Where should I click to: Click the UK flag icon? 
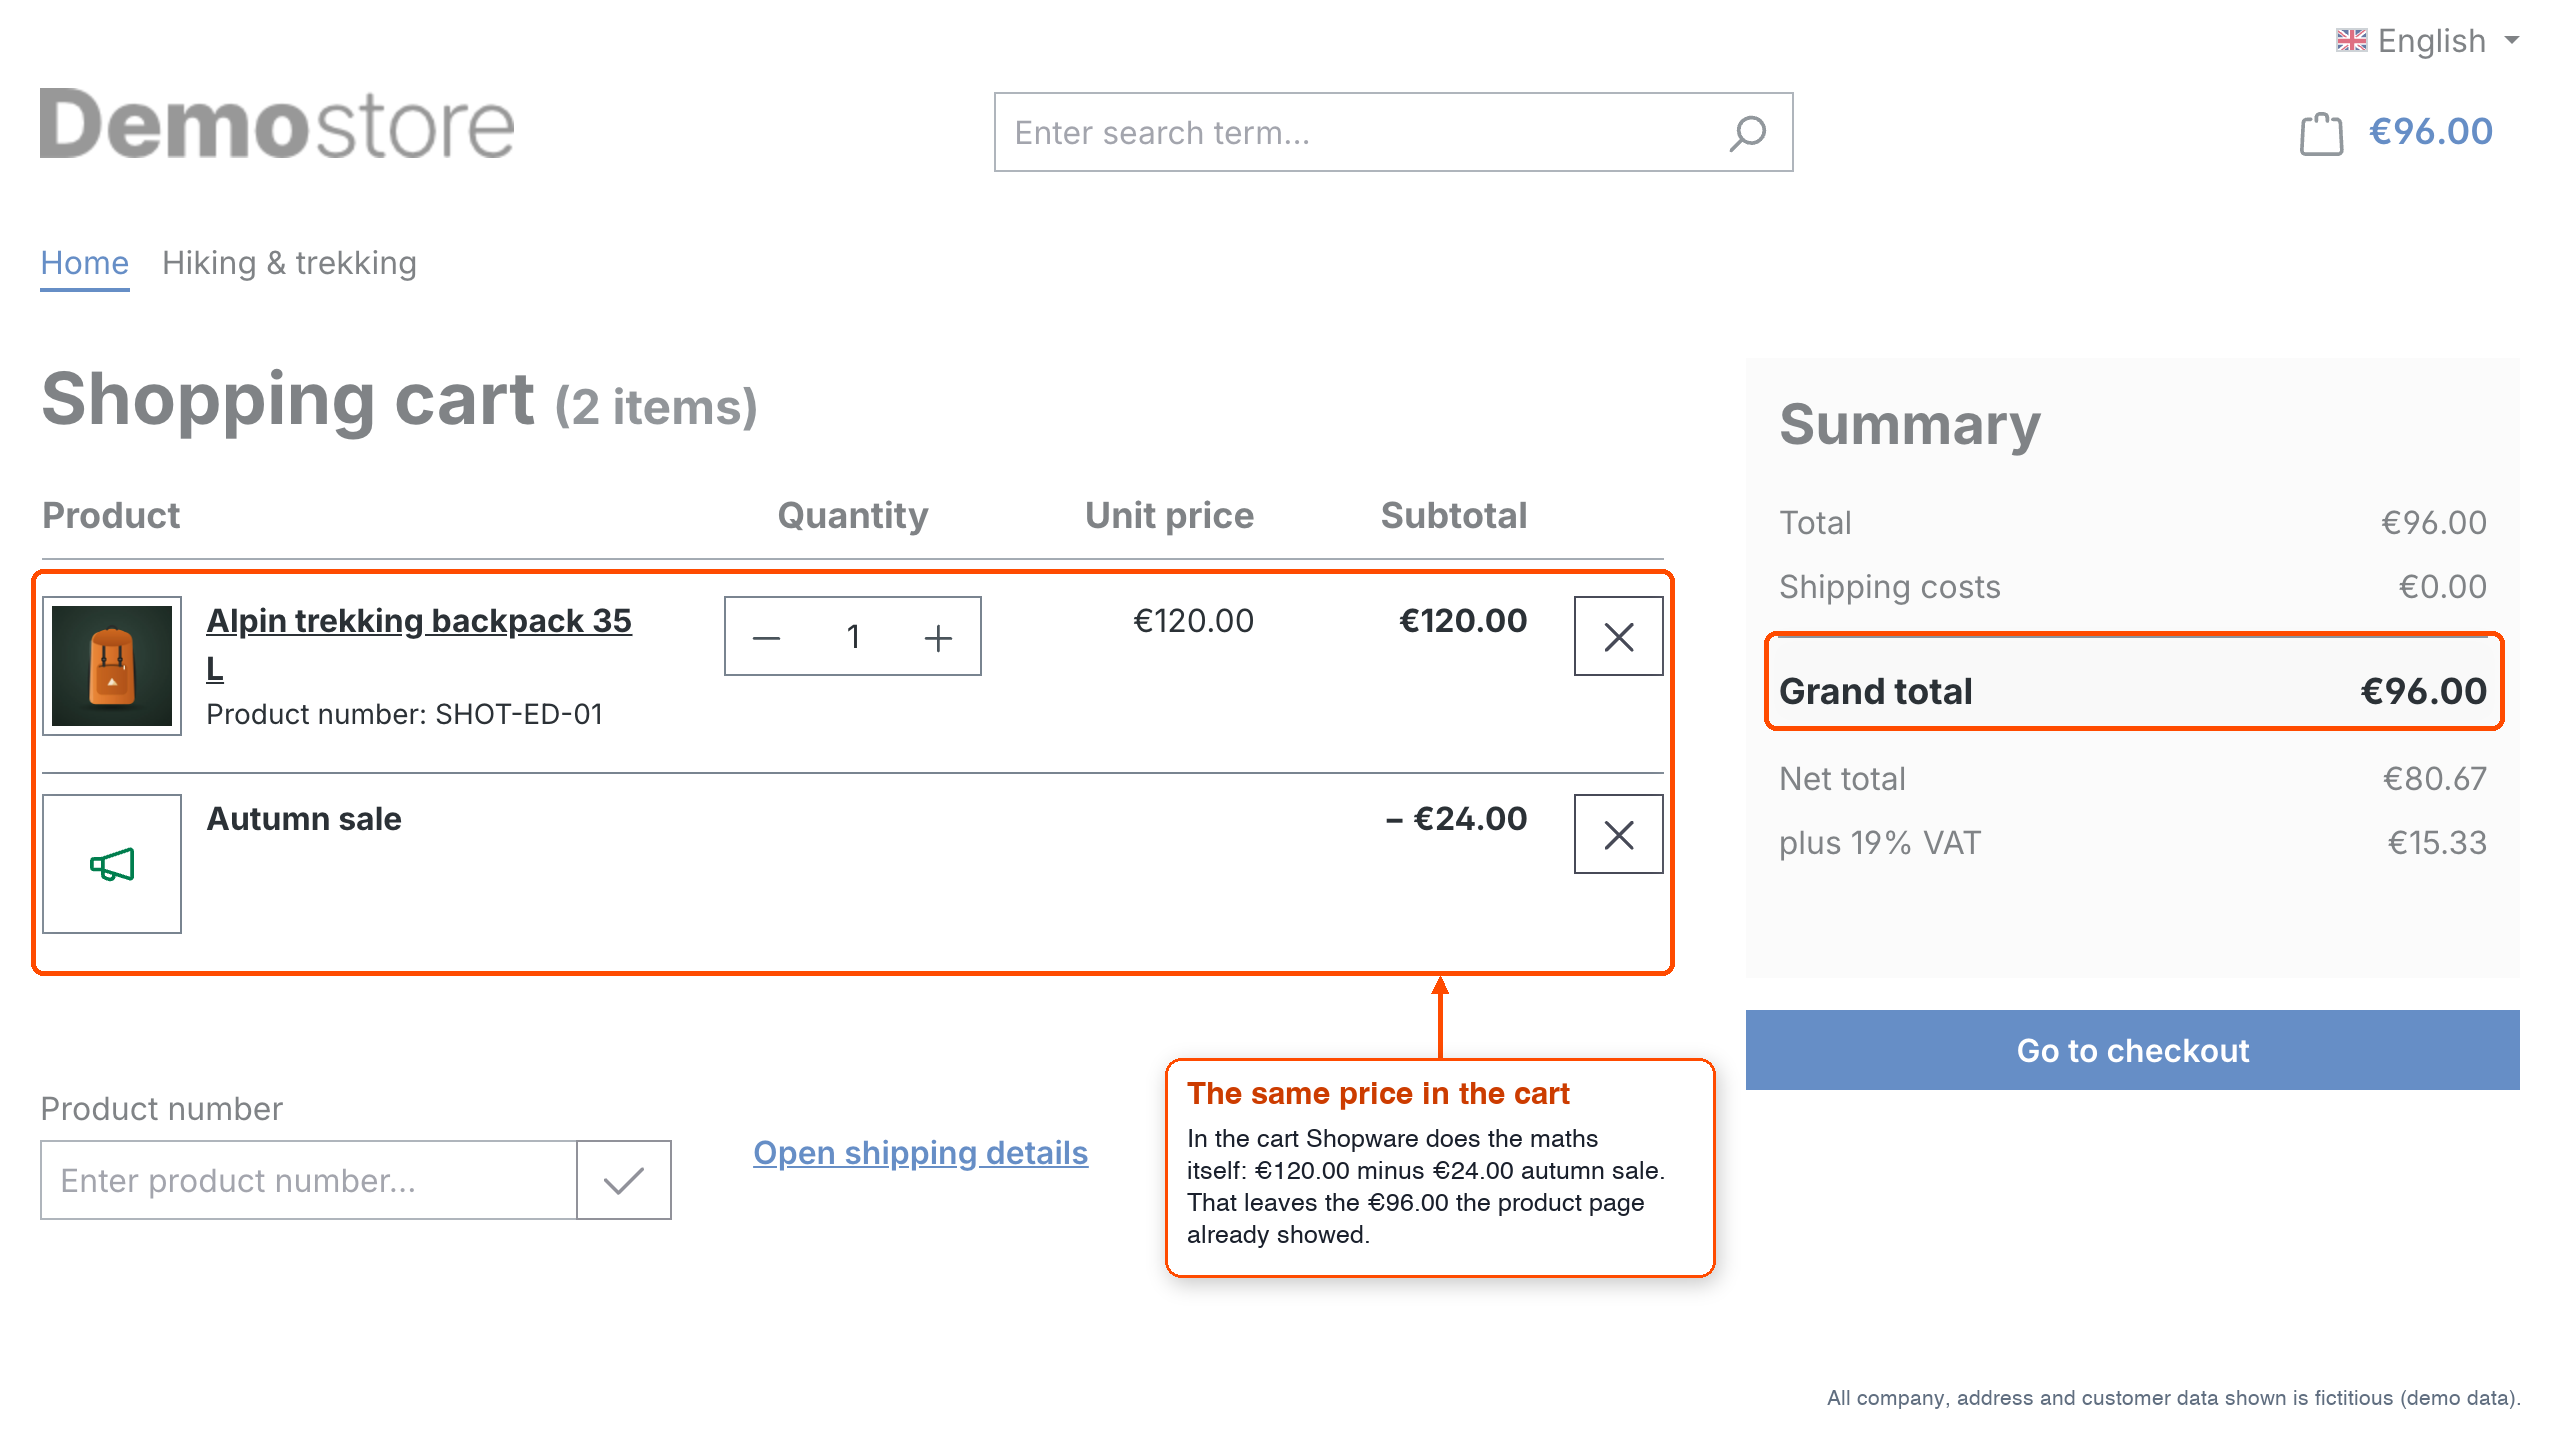point(2351,41)
